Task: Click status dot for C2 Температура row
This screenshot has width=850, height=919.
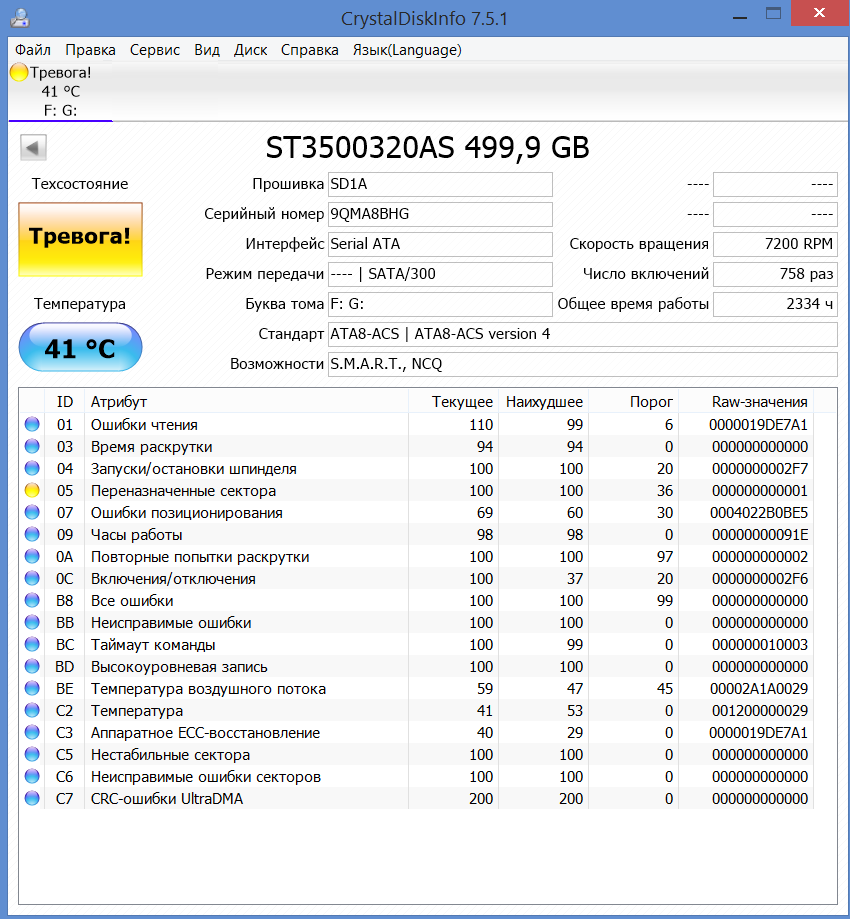Action: [x=32, y=710]
